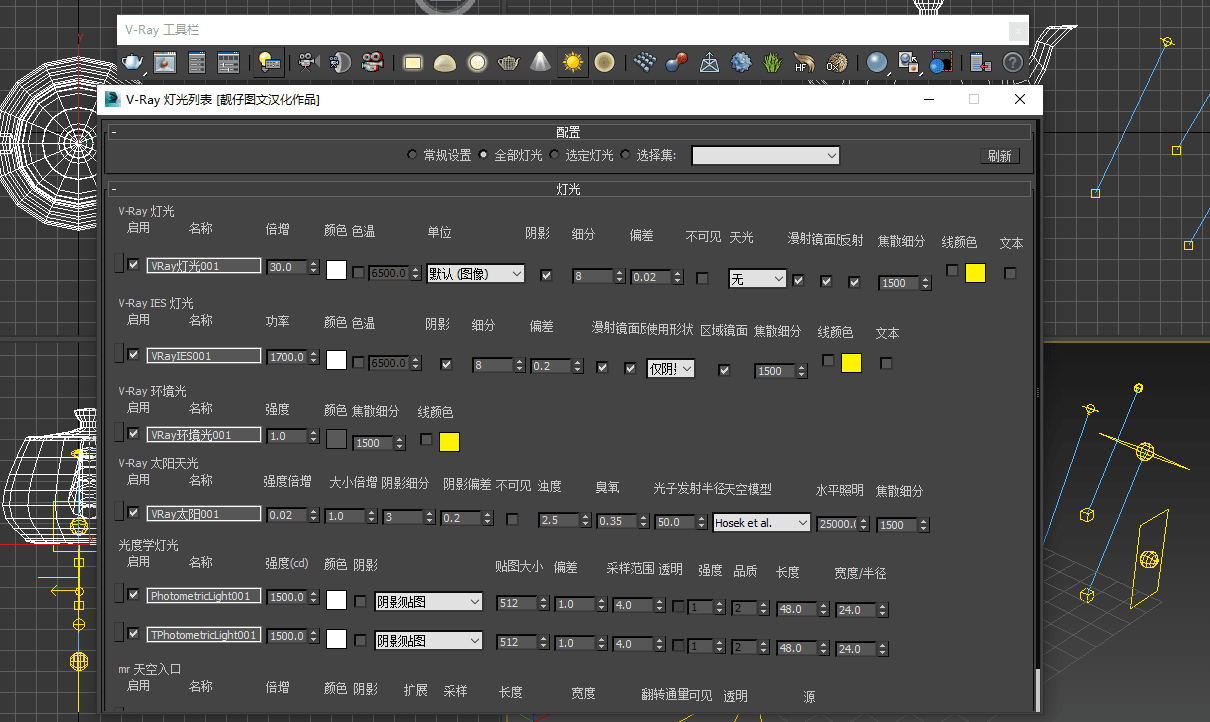Click the VRayIES001 功率 field showing 1700.0

click(x=287, y=357)
